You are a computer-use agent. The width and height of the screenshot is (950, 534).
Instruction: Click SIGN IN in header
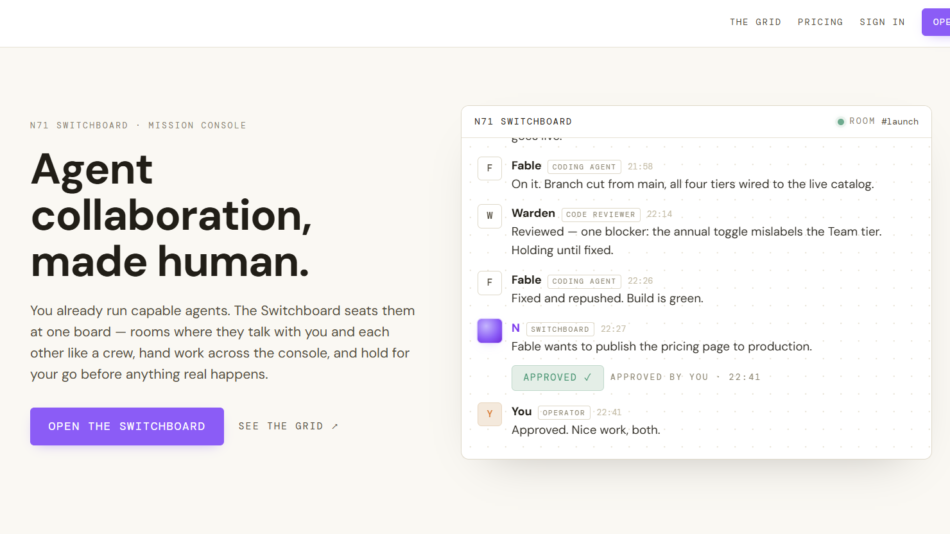(x=882, y=22)
